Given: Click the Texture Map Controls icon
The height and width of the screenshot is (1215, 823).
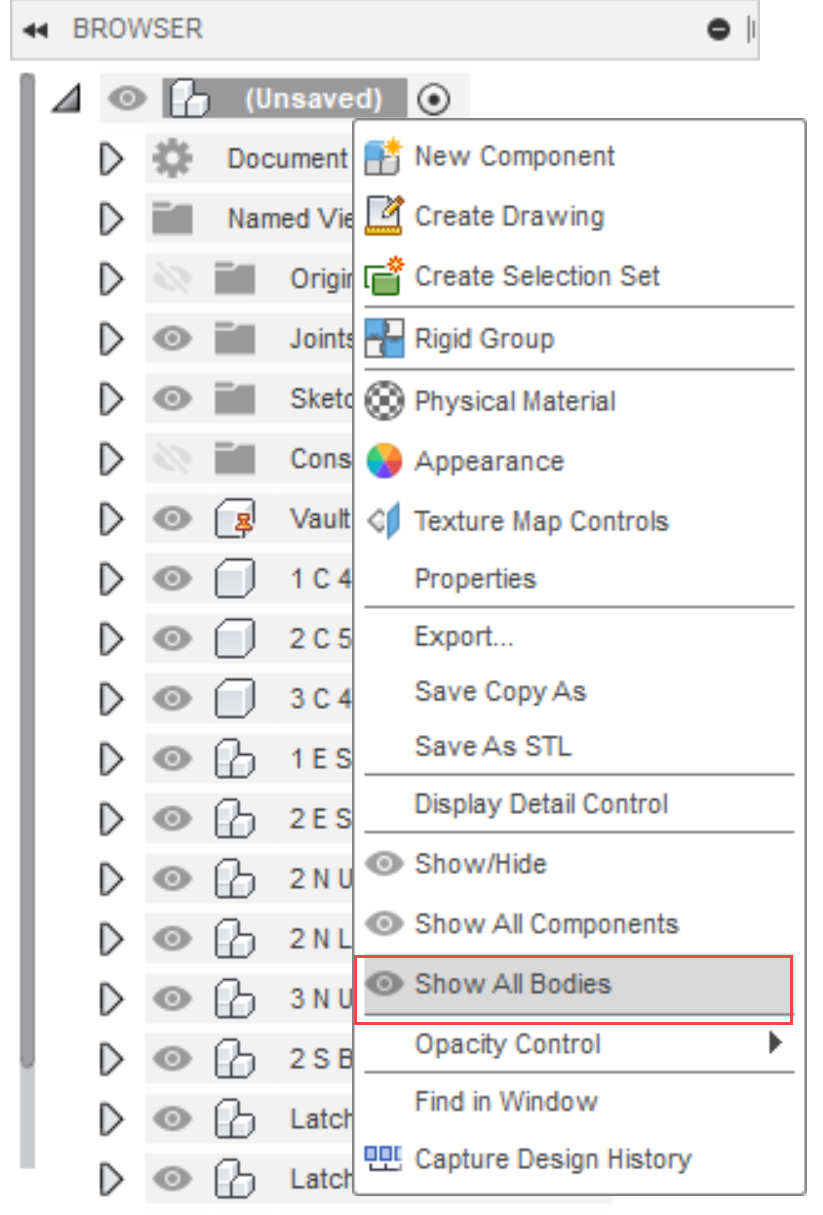Looking at the screenshot, I should point(384,521).
